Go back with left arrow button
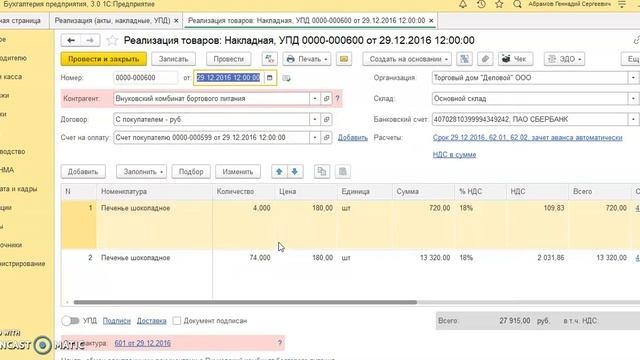 71,40
